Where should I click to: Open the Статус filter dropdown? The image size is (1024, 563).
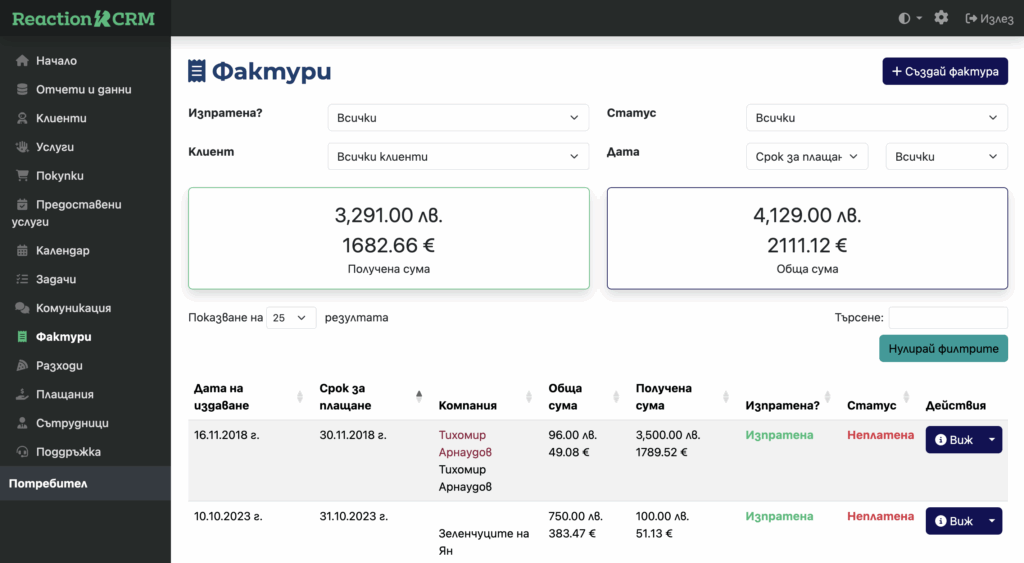(876, 118)
